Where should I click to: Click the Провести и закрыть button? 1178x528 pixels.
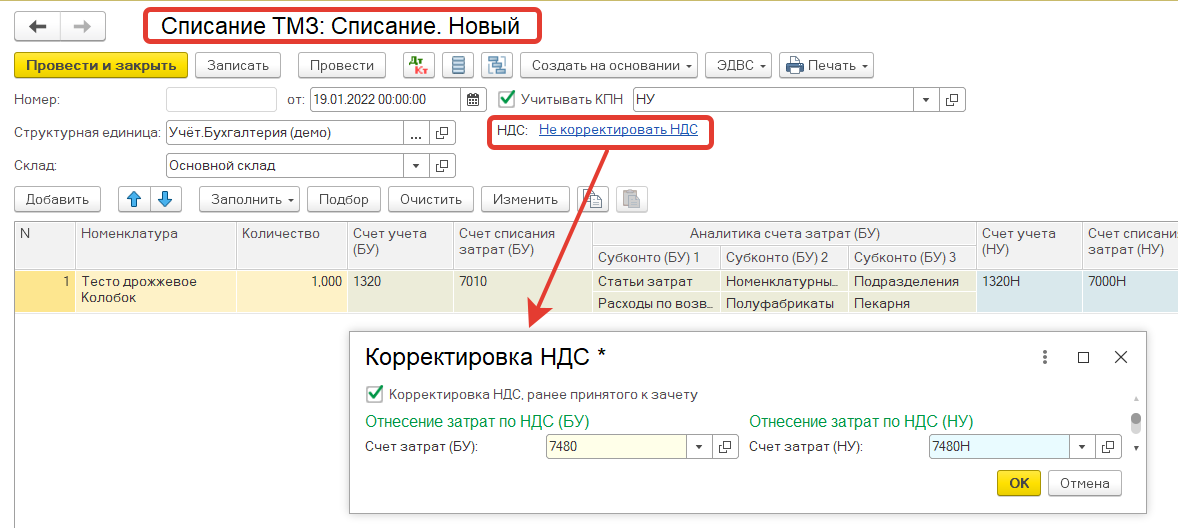(100, 66)
